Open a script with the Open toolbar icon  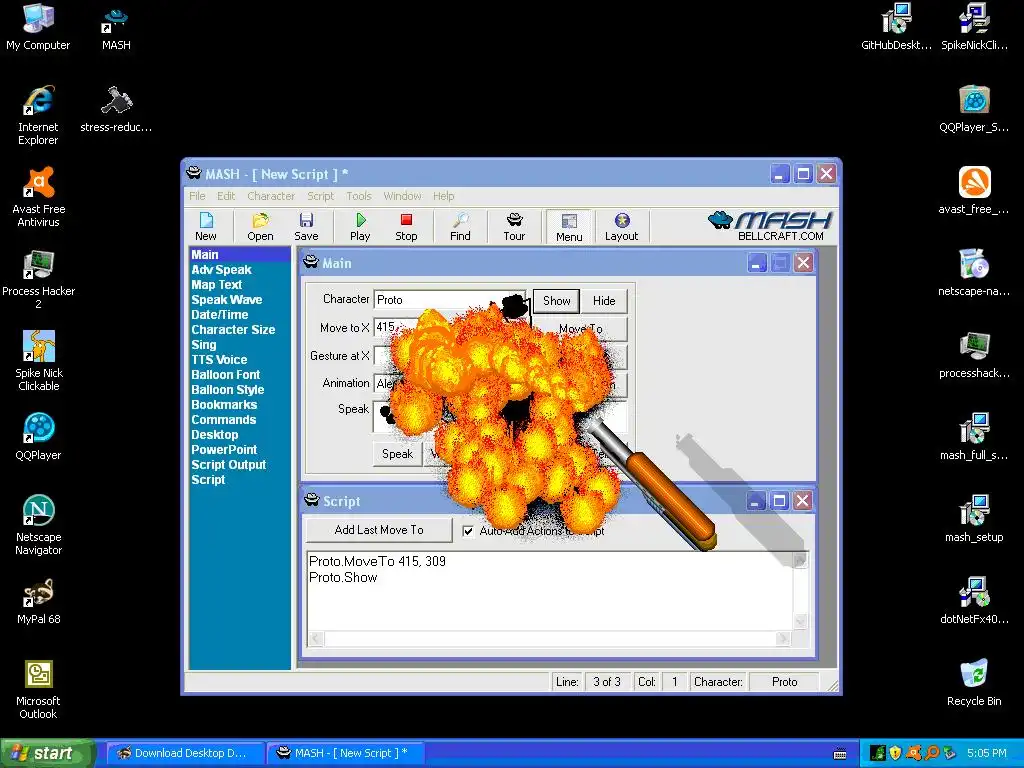coord(260,227)
